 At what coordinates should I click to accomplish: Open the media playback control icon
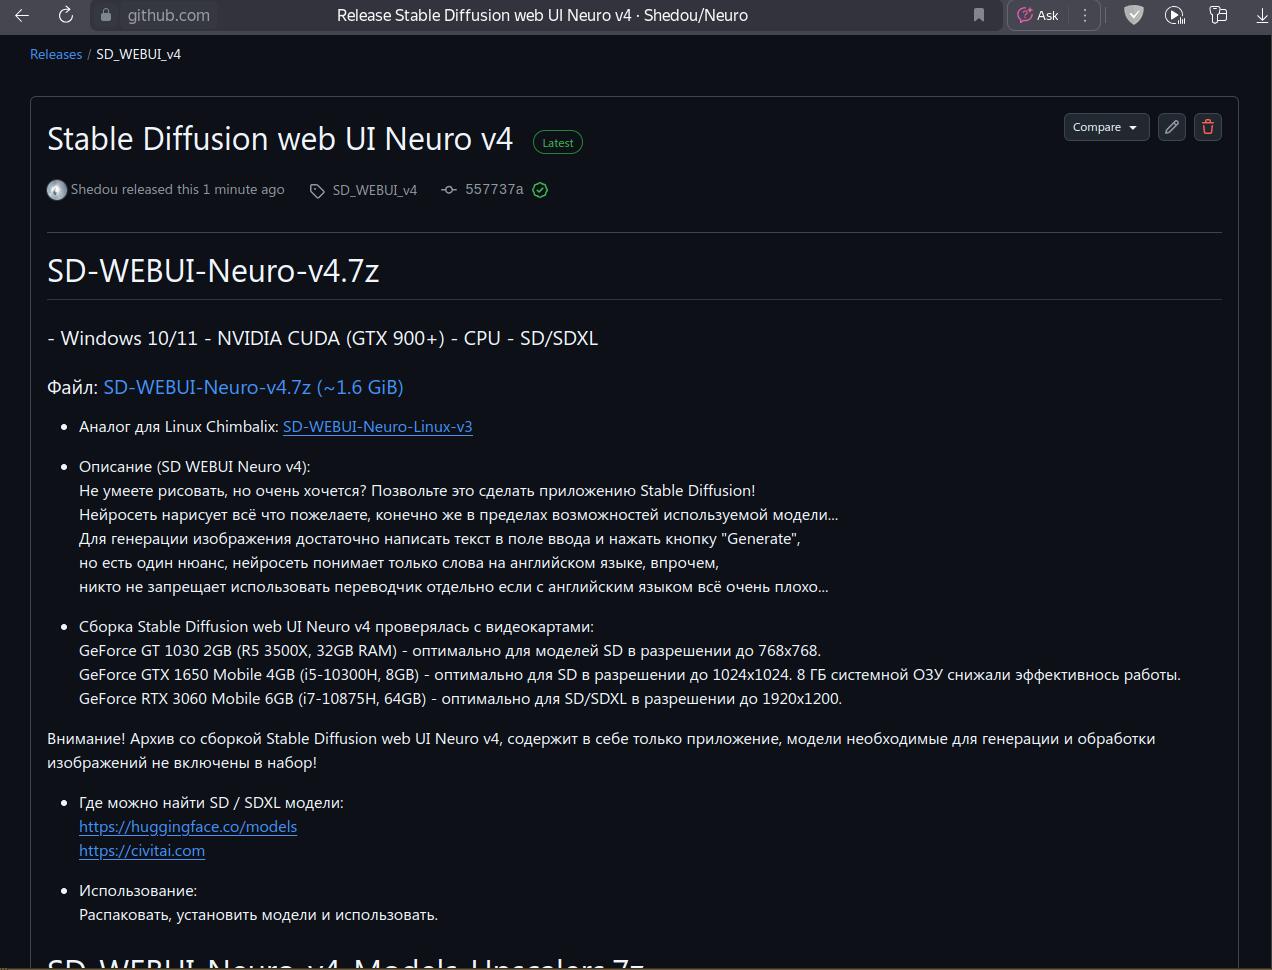(1175, 15)
